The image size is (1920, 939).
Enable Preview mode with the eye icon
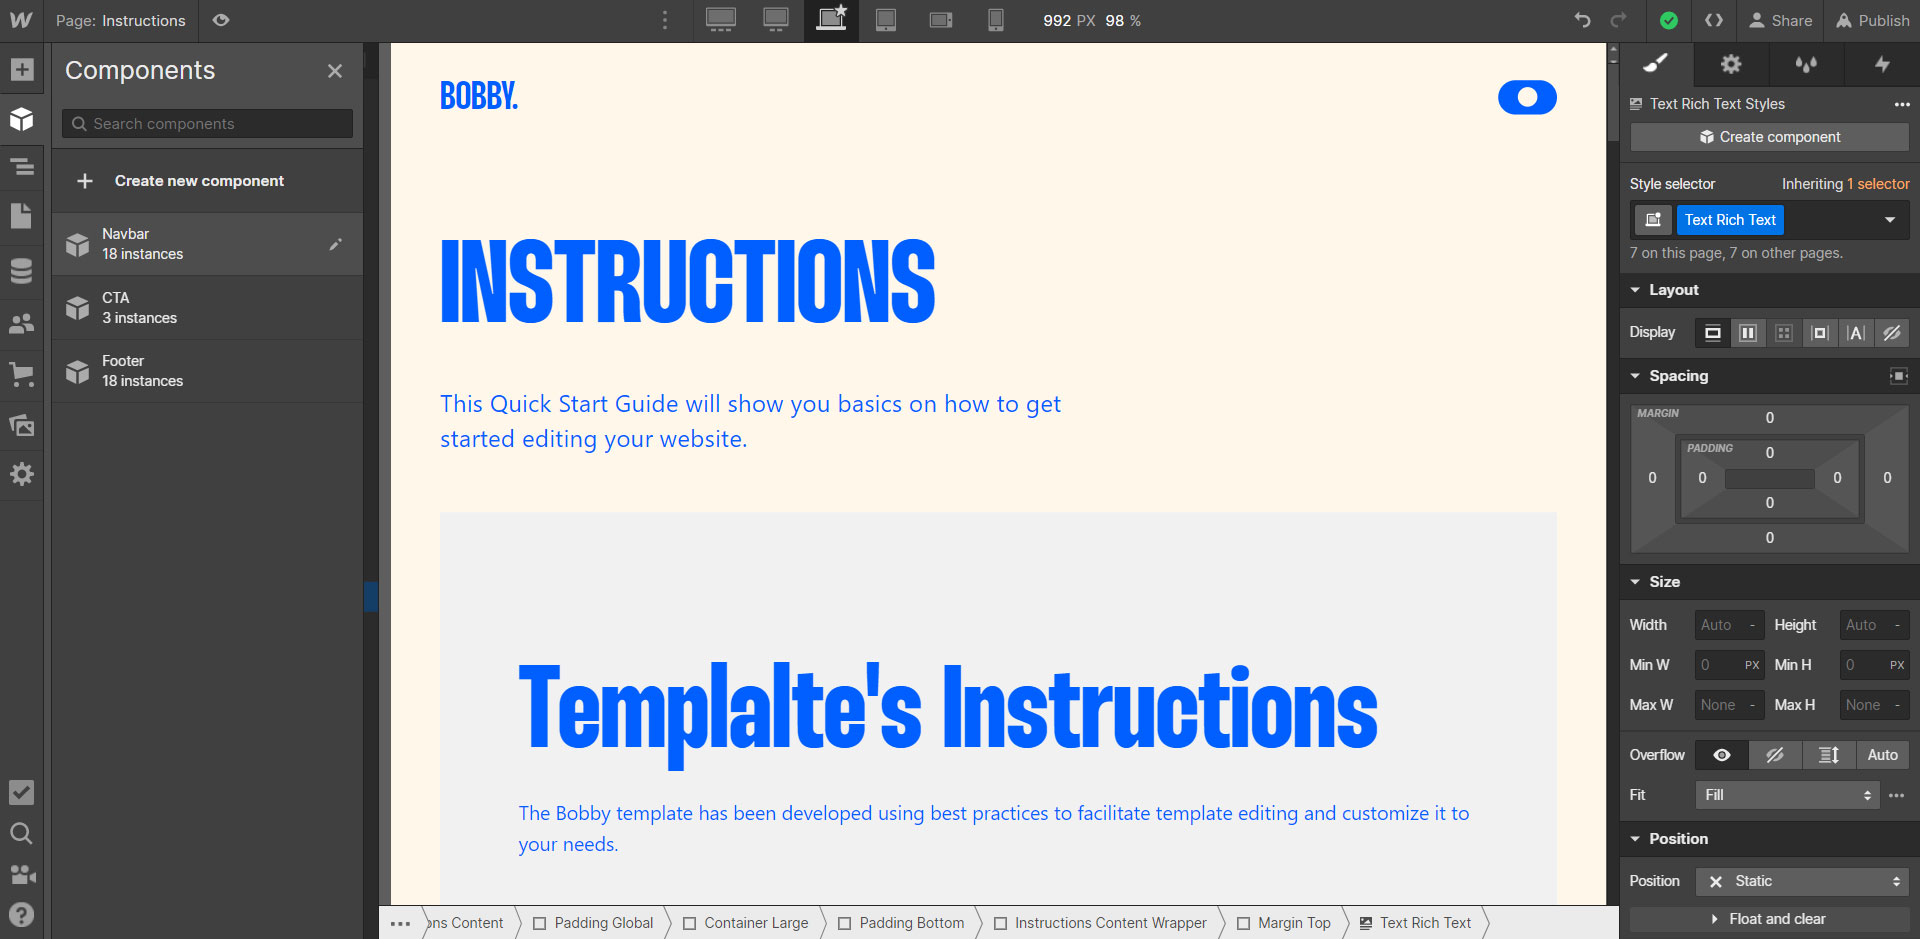point(221,20)
